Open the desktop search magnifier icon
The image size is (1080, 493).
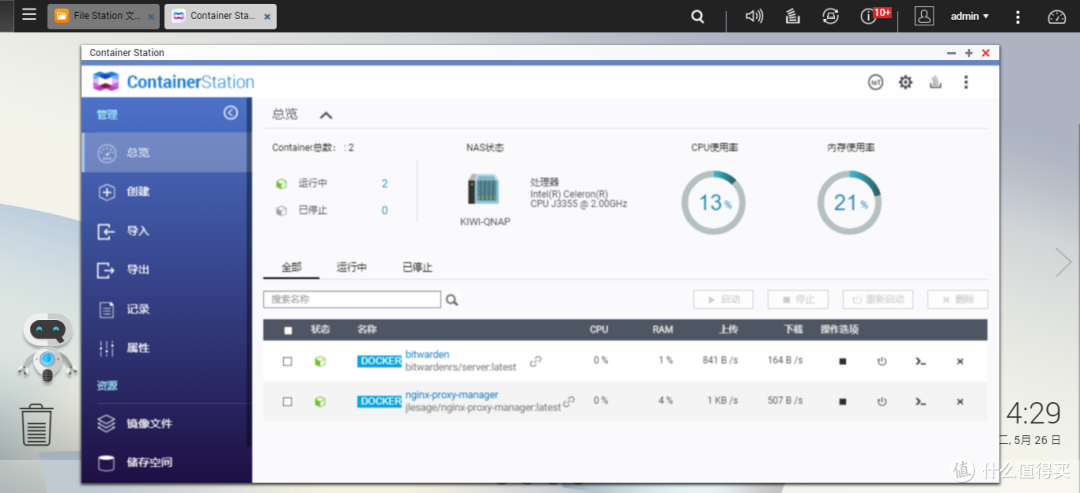coord(698,17)
